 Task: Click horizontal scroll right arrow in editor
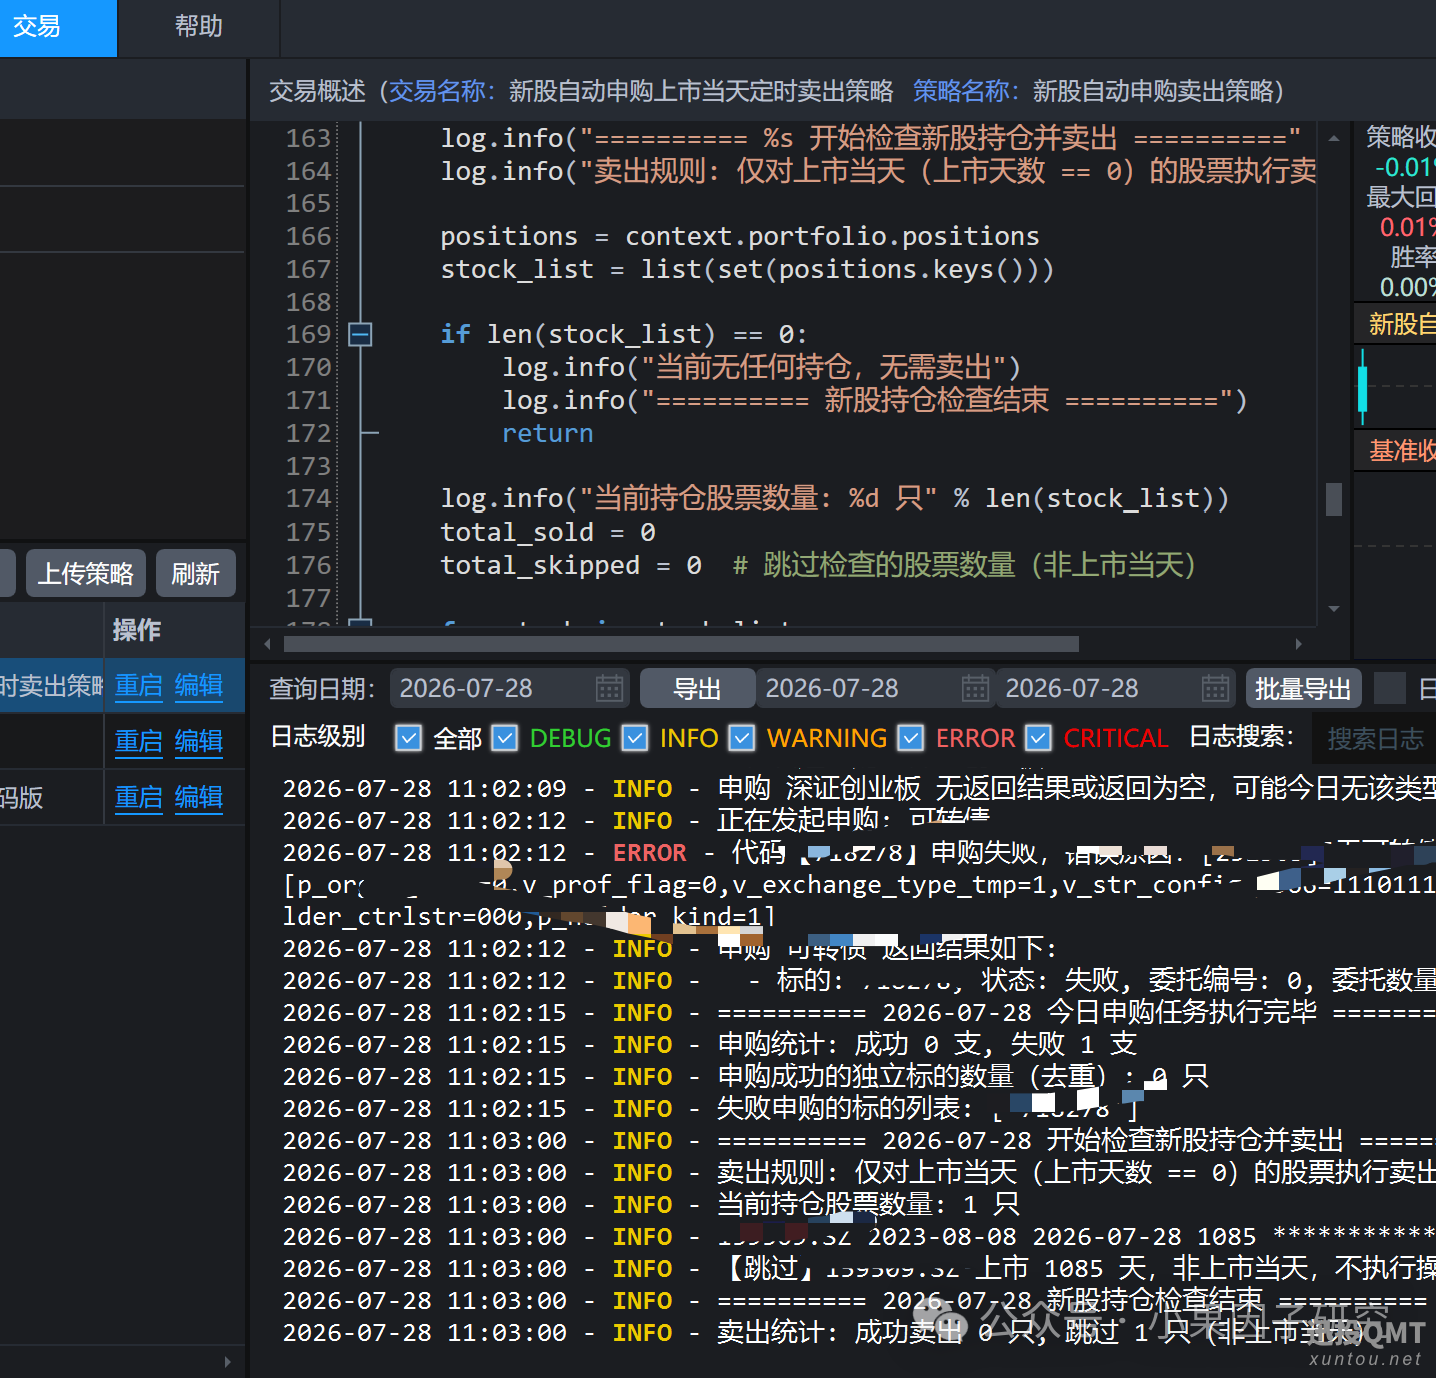tap(1299, 644)
